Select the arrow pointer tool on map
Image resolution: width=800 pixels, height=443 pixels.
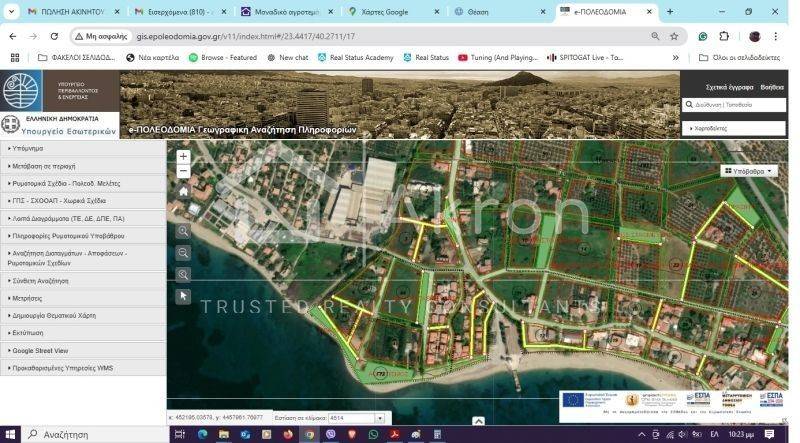point(183,296)
